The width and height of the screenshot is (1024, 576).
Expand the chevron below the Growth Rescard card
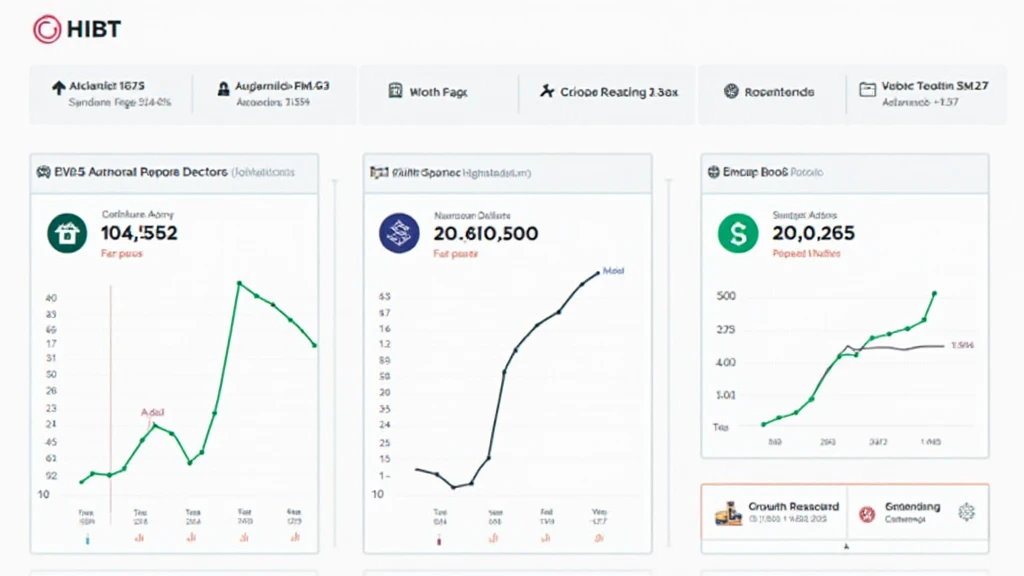coord(845,547)
